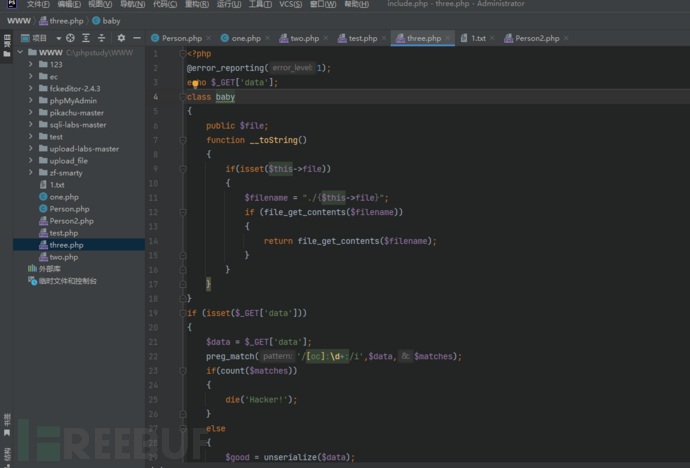Image resolution: width=690 pixels, height=468 pixels.
Task: Click collapse all icon in project toolbar
Action: 101,38
